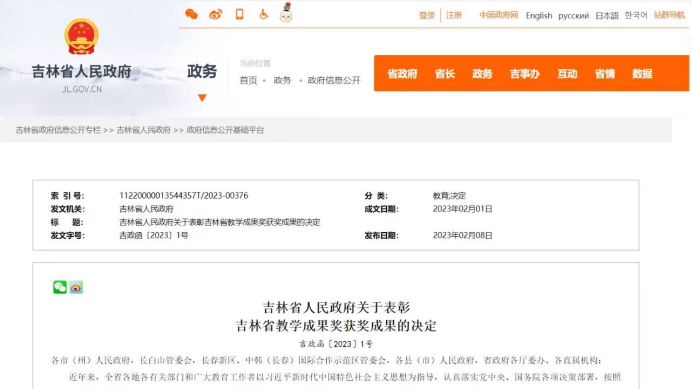
Task: Open 政府信息公开基础平台 breadcrumb
Action: click(225, 130)
